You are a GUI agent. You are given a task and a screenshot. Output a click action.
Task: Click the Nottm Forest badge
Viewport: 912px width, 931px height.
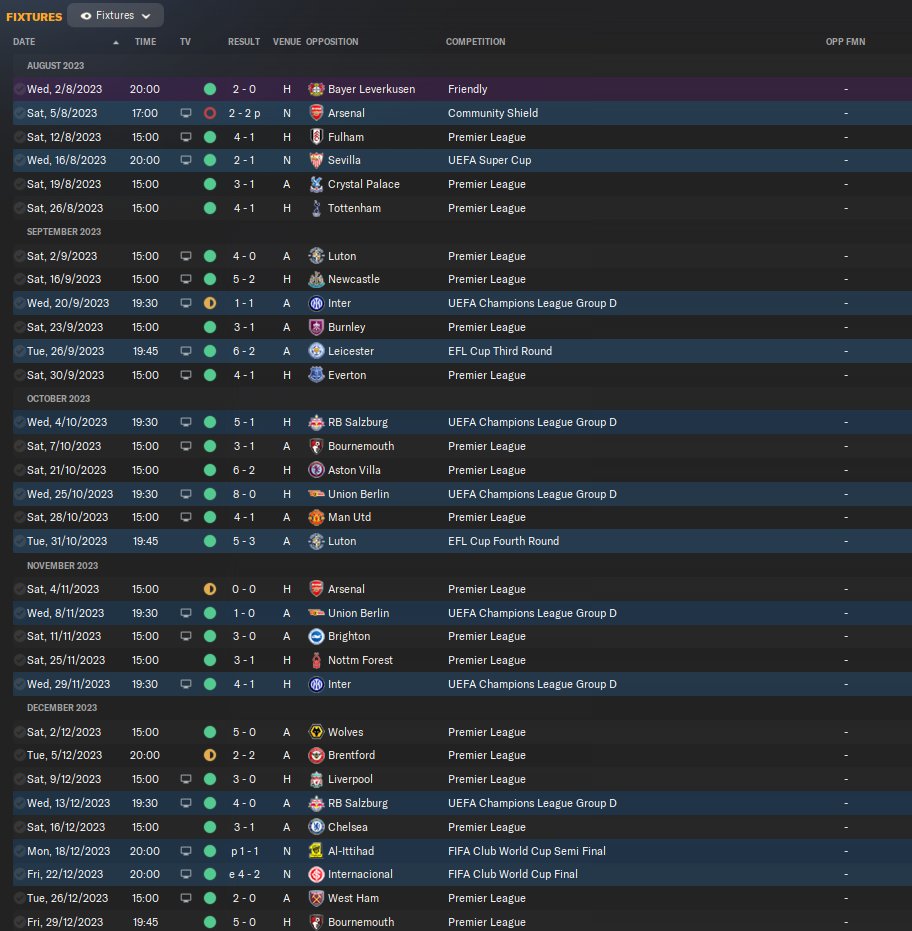pos(316,660)
